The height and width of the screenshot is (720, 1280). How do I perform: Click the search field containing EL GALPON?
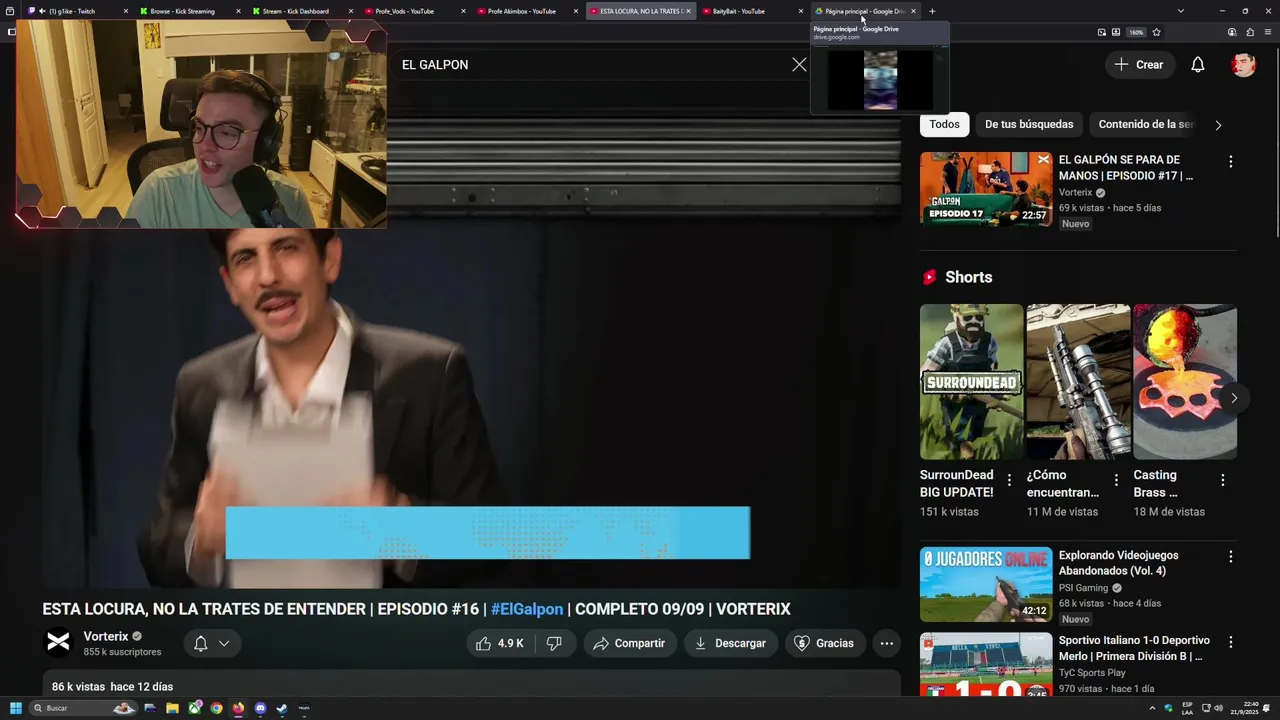click(590, 64)
